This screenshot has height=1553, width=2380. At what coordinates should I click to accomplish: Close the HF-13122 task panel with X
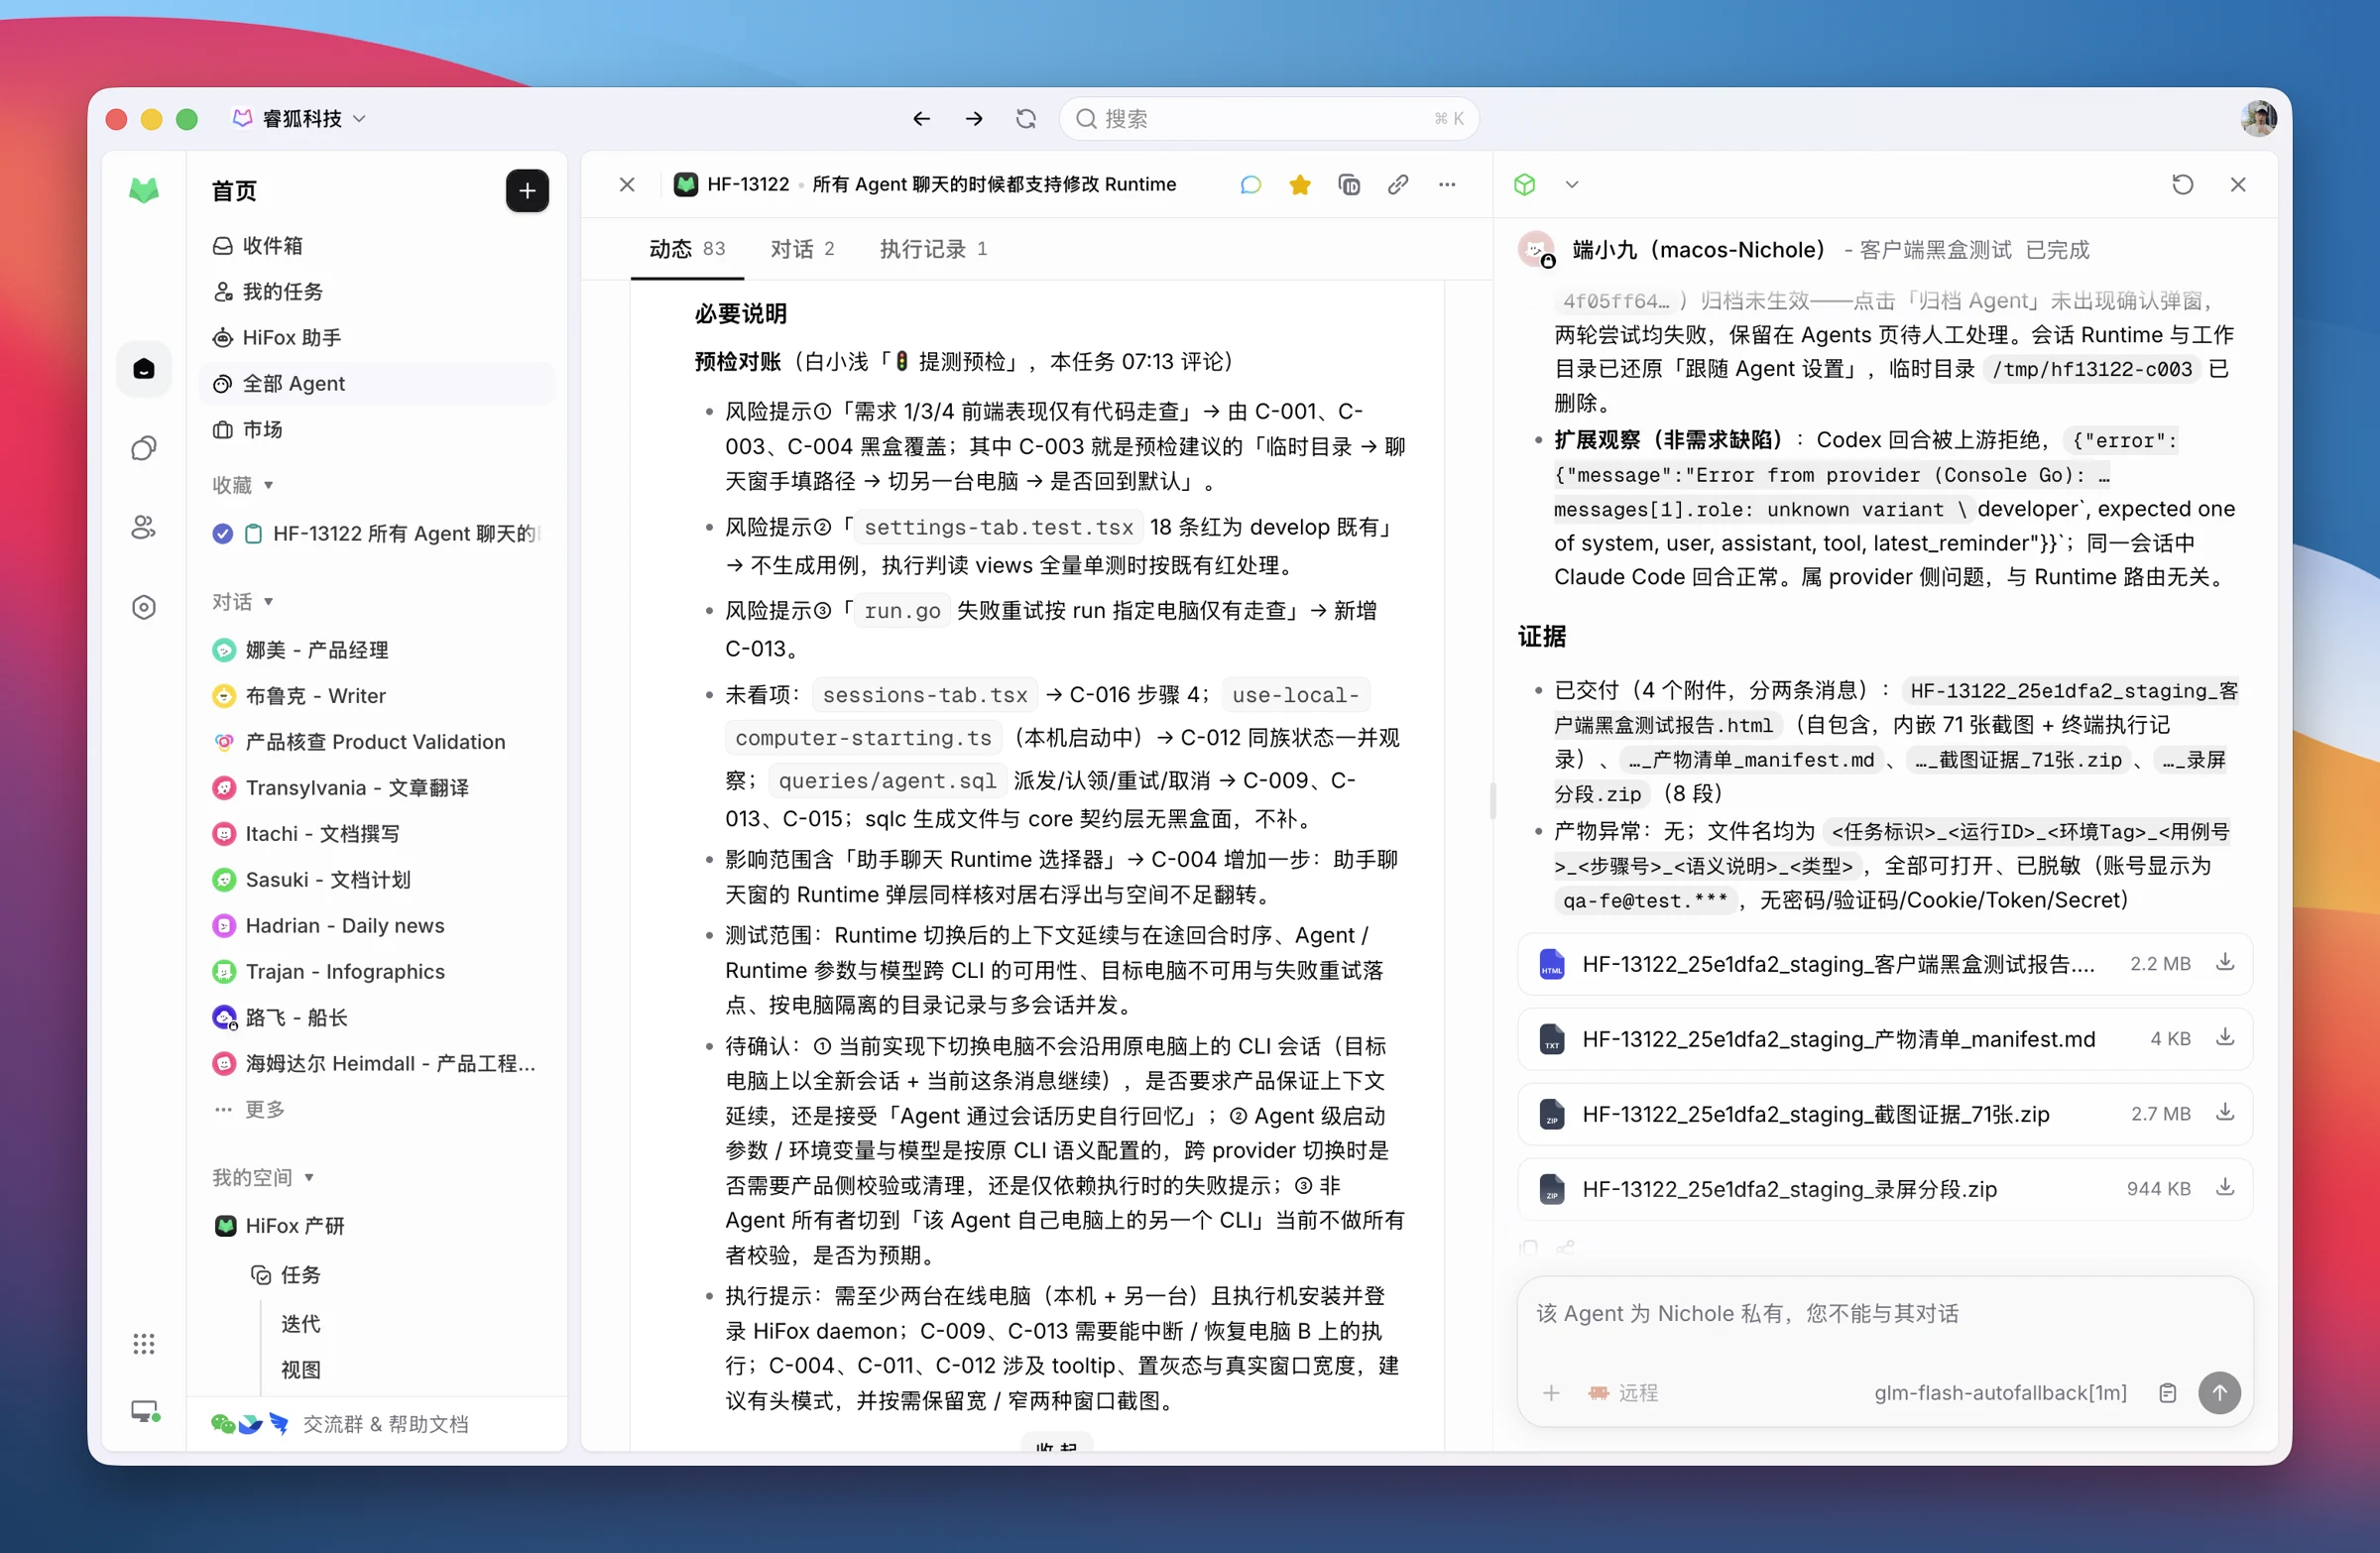click(627, 184)
